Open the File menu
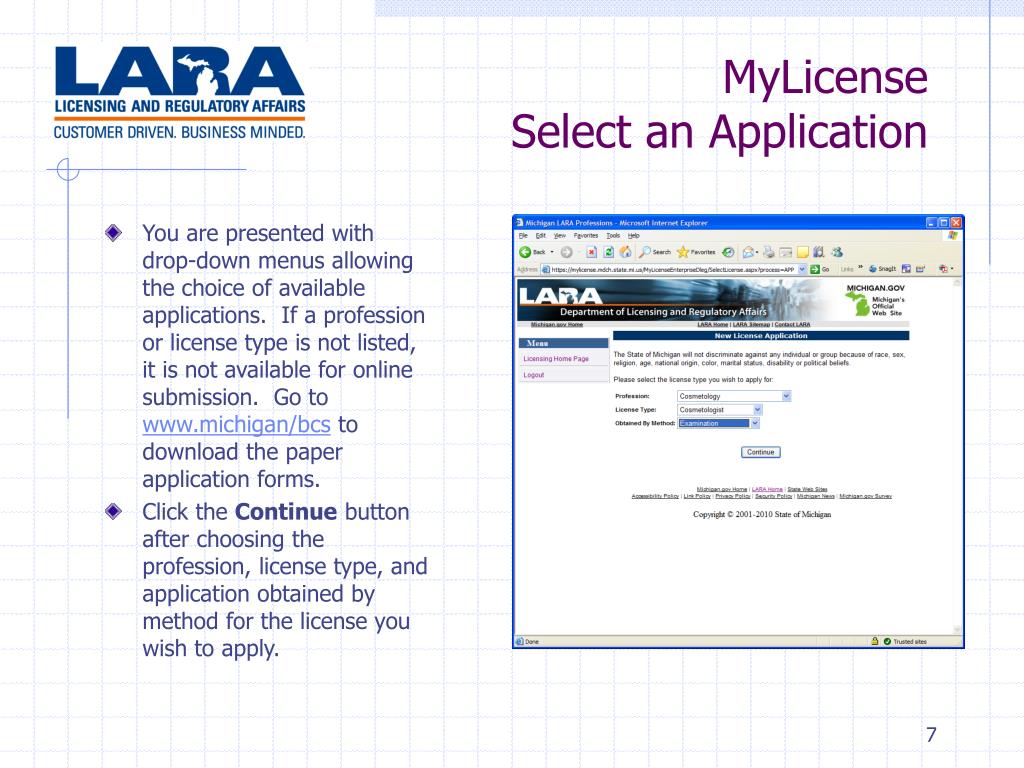 (x=523, y=236)
